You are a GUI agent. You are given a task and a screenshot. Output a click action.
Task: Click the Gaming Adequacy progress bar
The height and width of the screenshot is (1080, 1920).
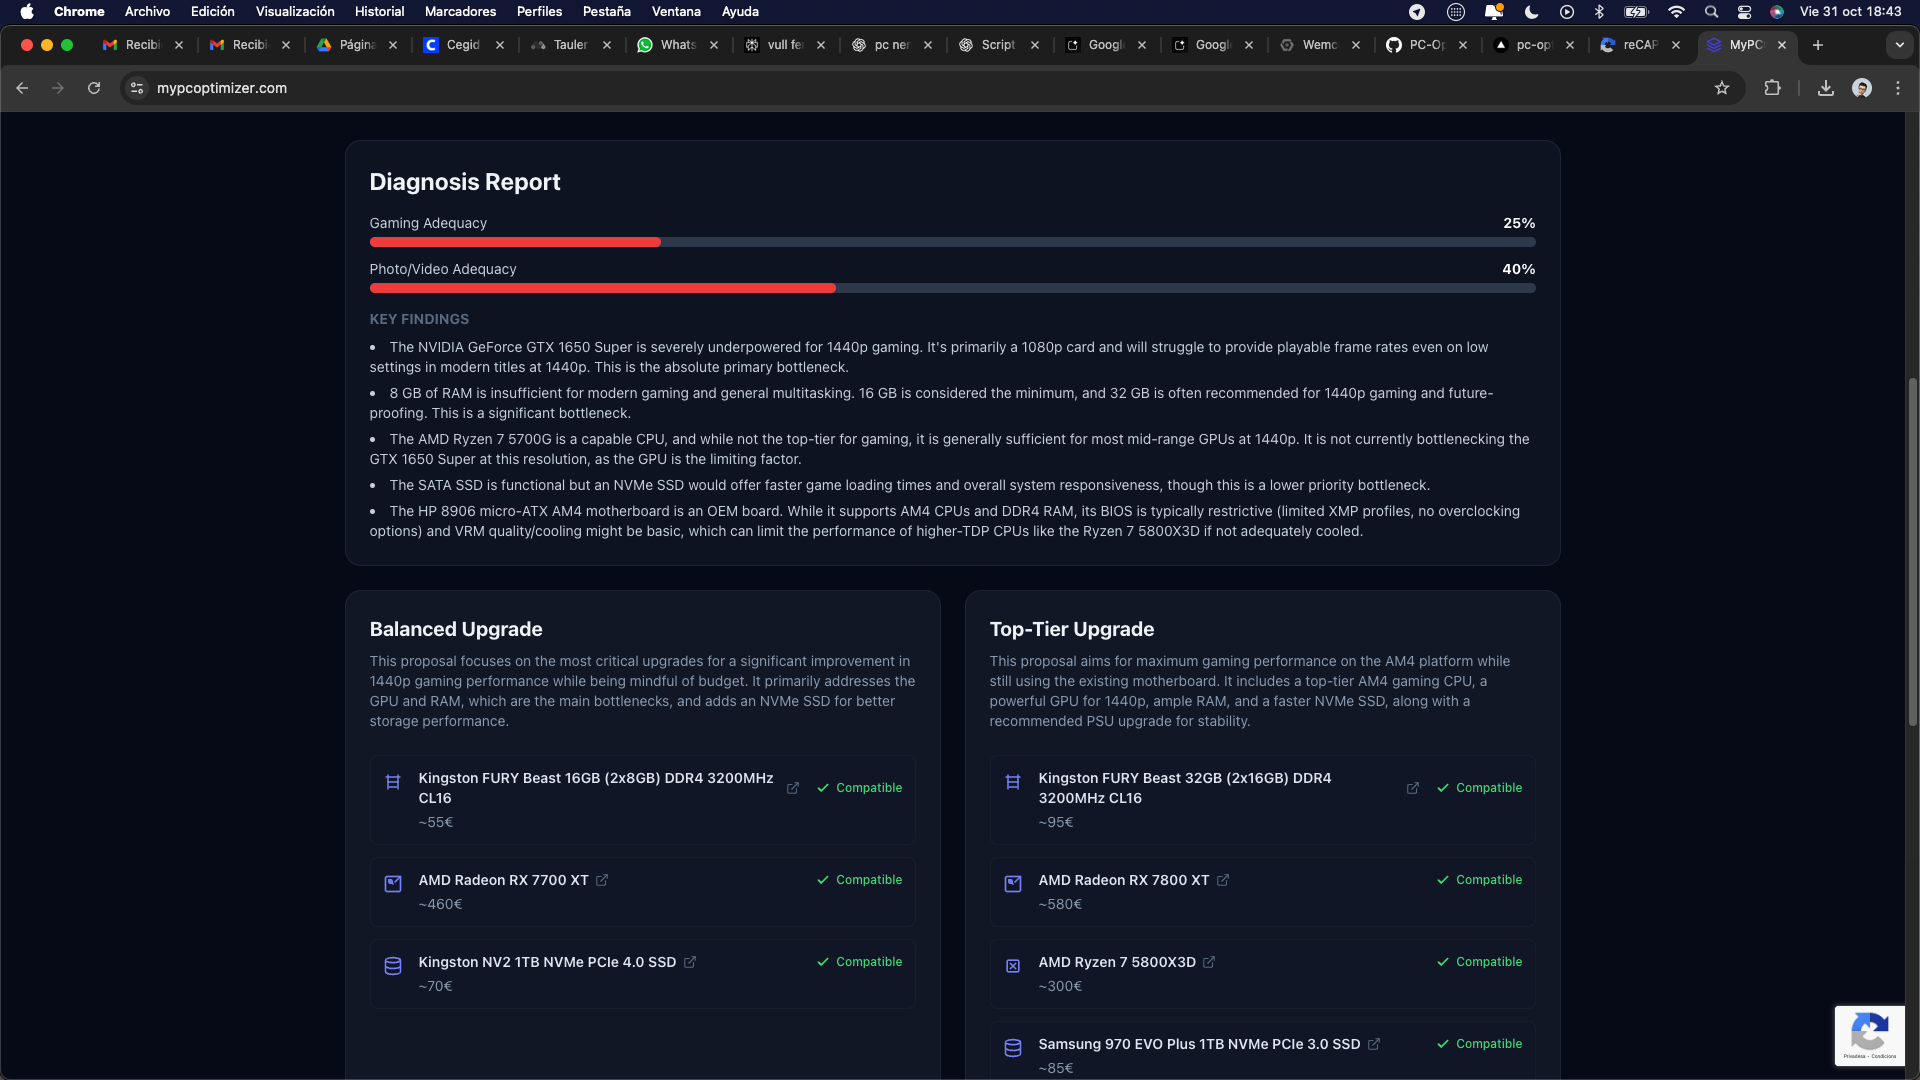click(x=952, y=242)
